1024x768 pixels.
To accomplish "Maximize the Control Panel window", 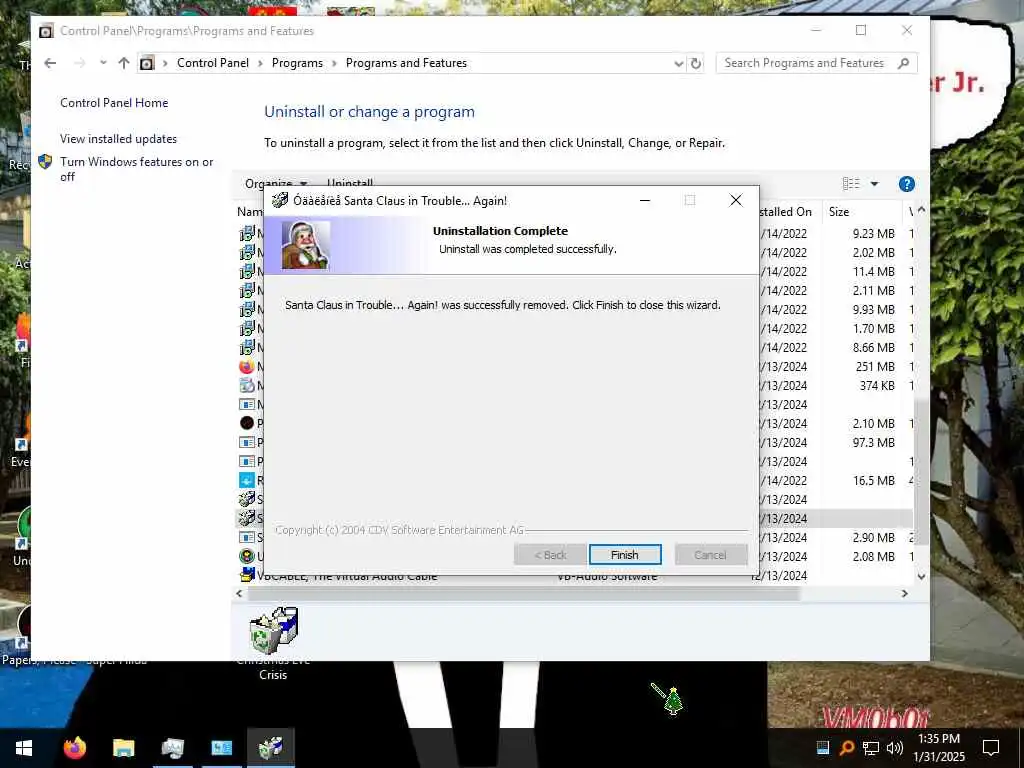I will [x=861, y=30].
